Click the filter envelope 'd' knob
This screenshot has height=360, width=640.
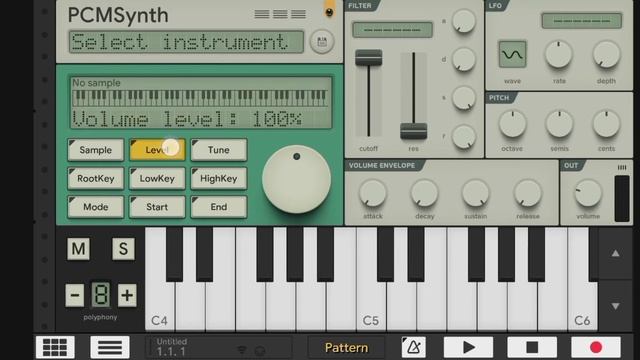(464, 59)
